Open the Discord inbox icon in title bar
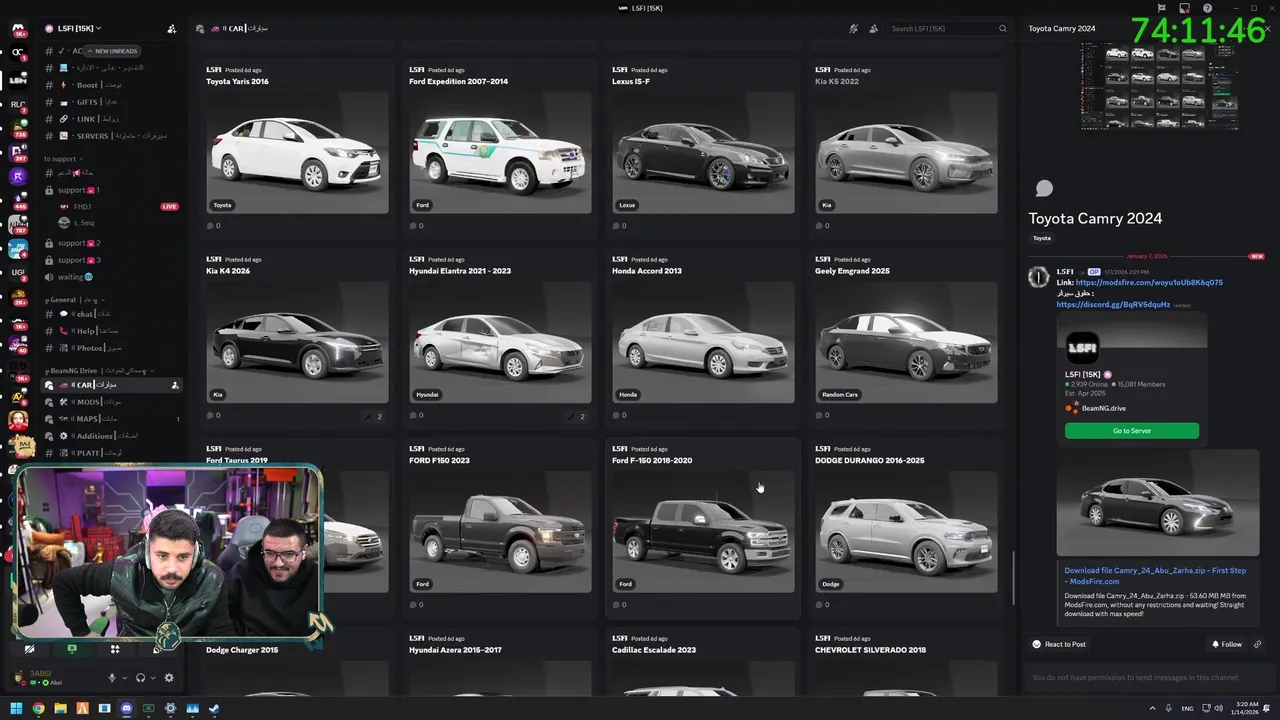Image resolution: width=1280 pixels, height=720 pixels. click(1184, 8)
